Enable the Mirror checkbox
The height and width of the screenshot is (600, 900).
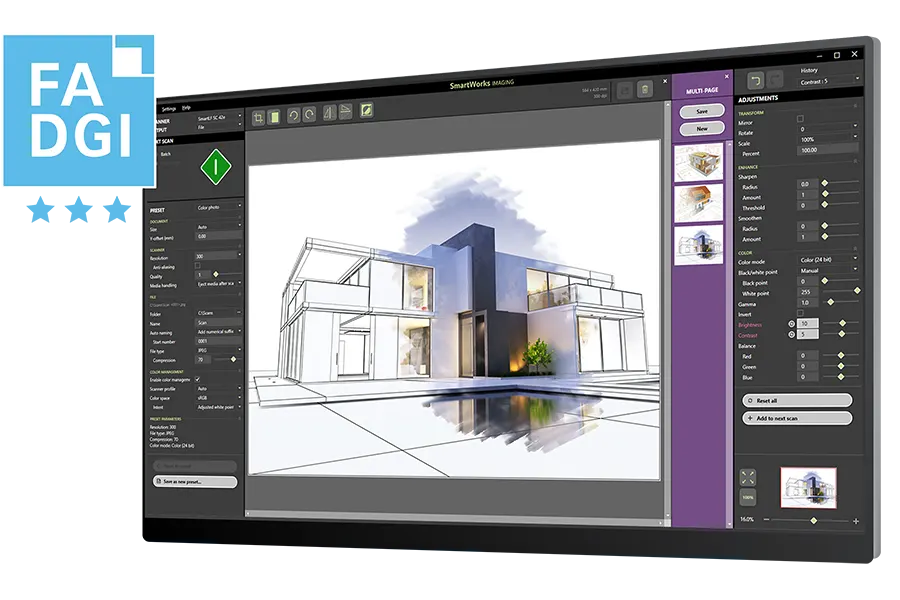tap(800, 118)
